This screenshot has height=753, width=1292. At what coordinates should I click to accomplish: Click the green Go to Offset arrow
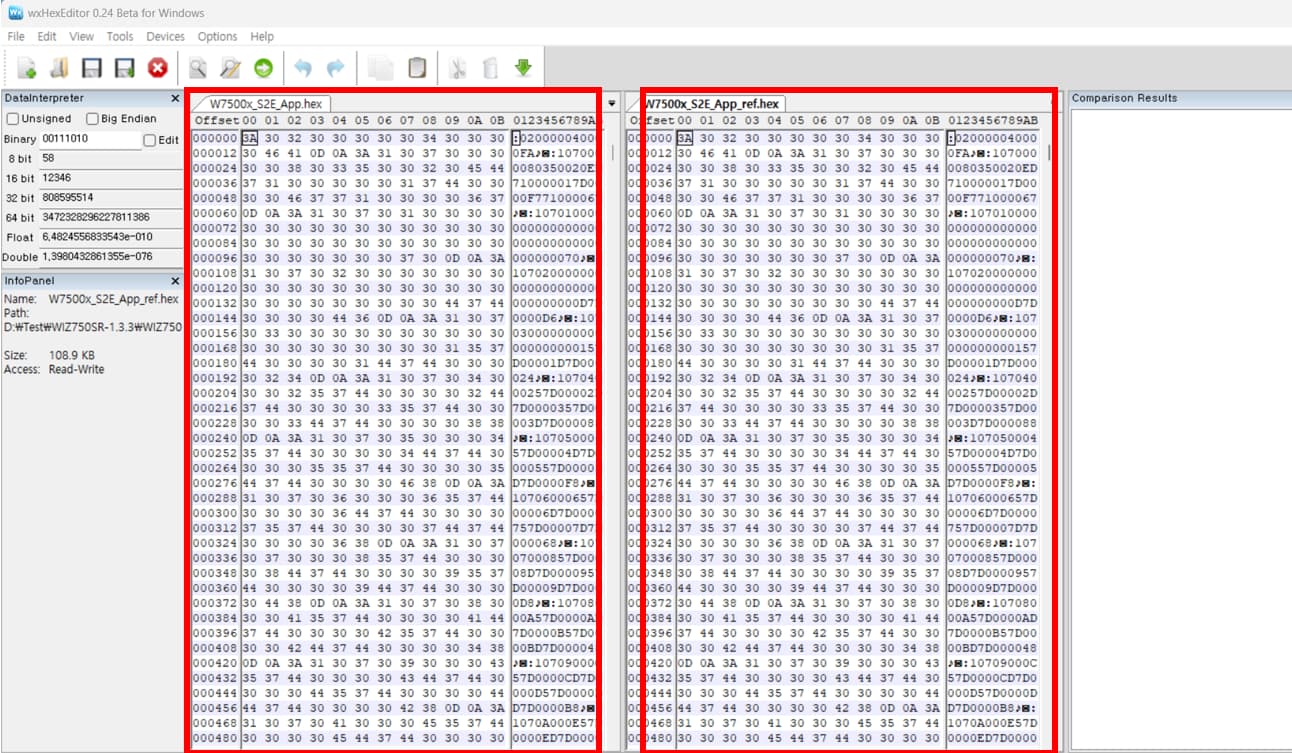tap(263, 68)
